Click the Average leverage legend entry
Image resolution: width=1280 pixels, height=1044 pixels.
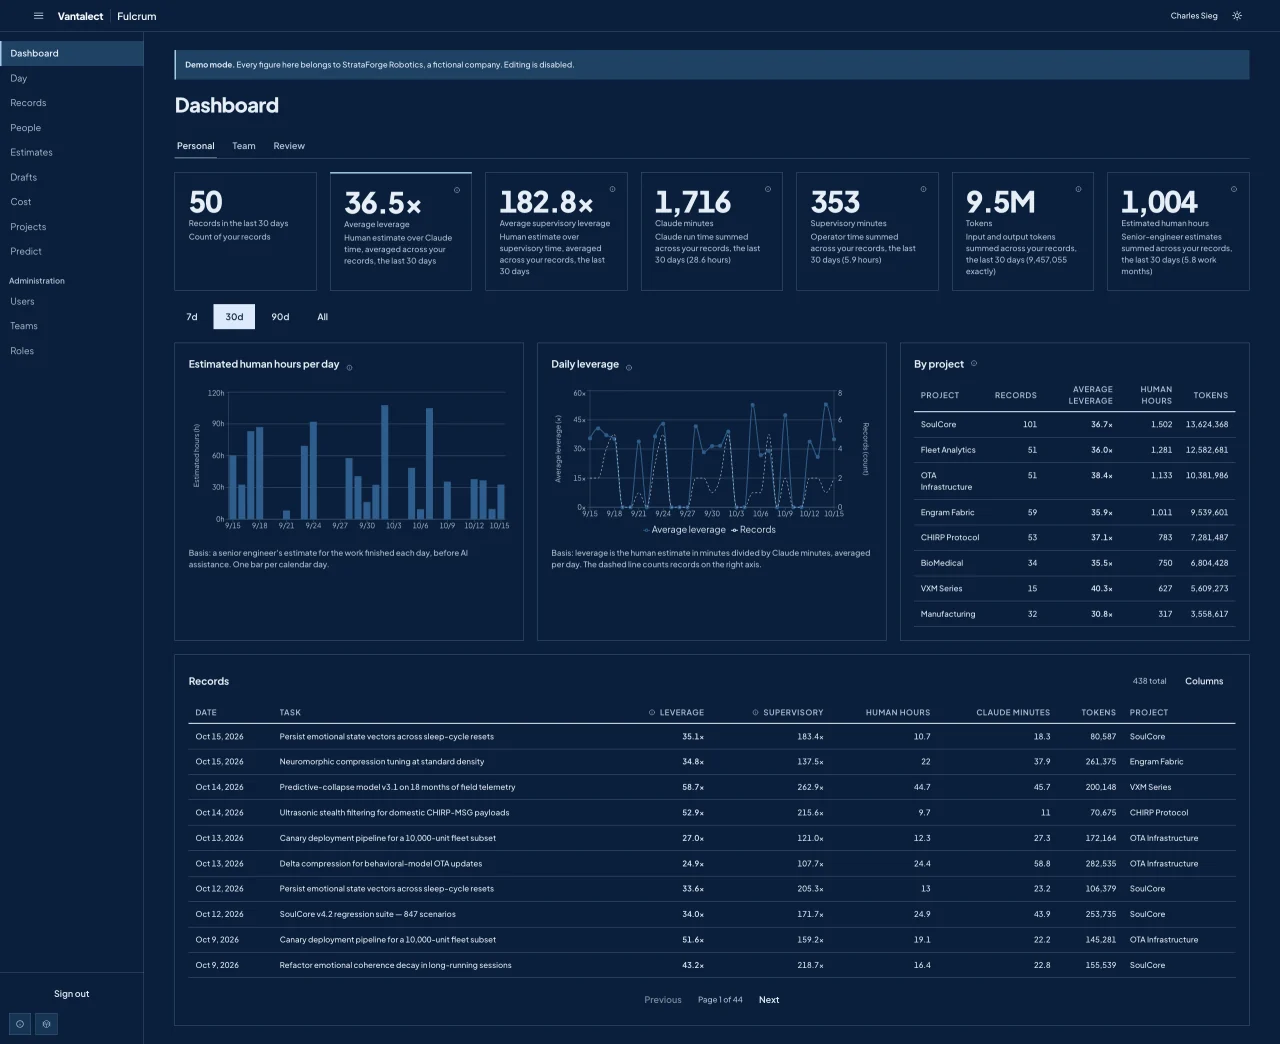(x=685, y=530)
